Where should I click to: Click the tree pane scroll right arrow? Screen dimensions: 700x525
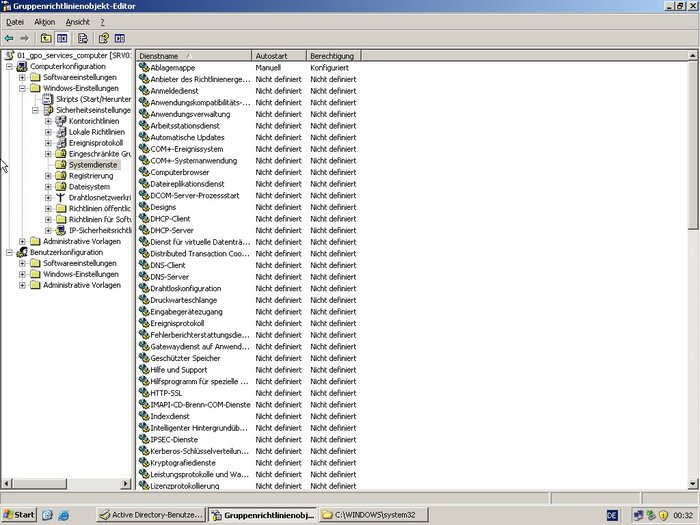126,483
